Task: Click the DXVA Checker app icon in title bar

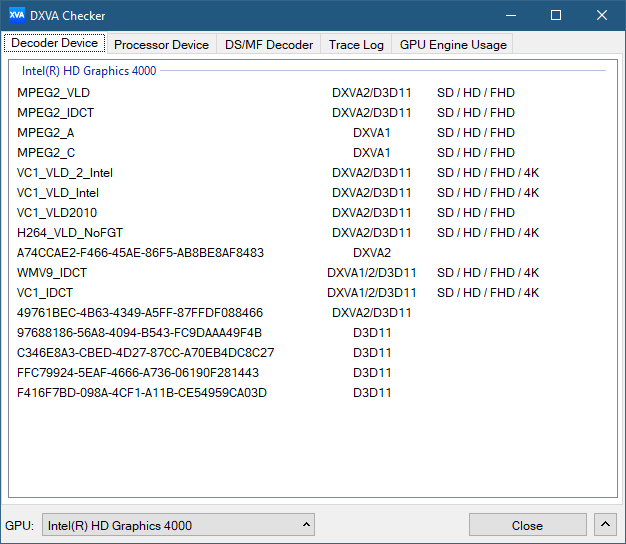Action: pyautogui.click(x=17, y=15)
